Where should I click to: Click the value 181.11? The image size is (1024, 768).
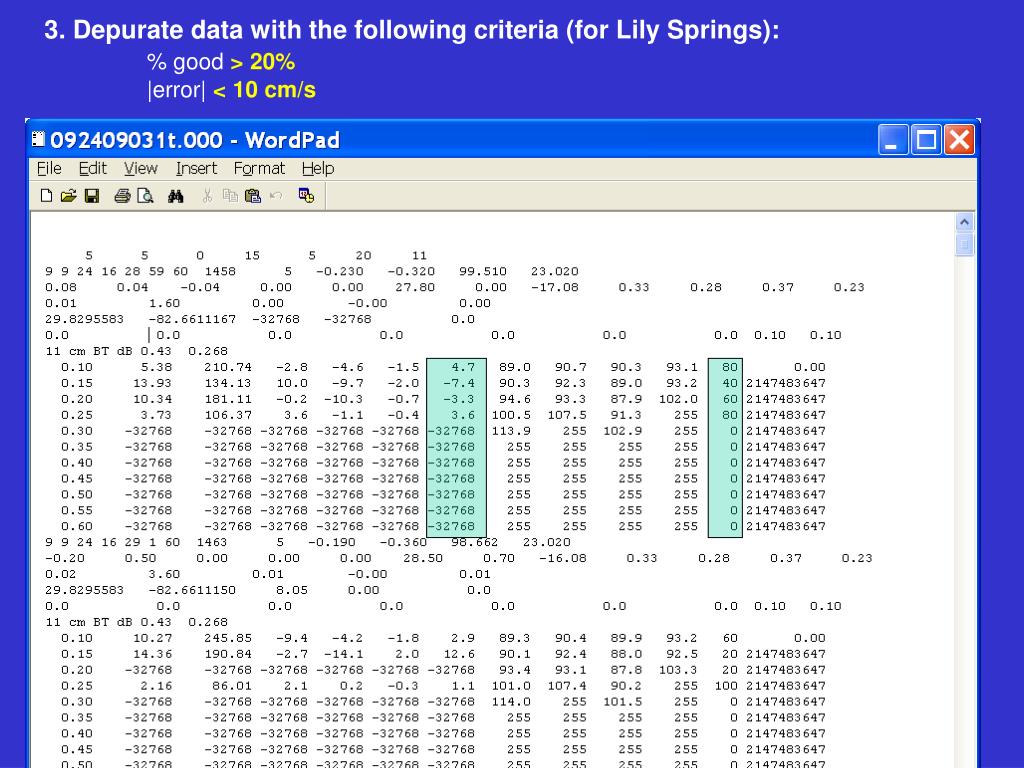pos(228,399)
